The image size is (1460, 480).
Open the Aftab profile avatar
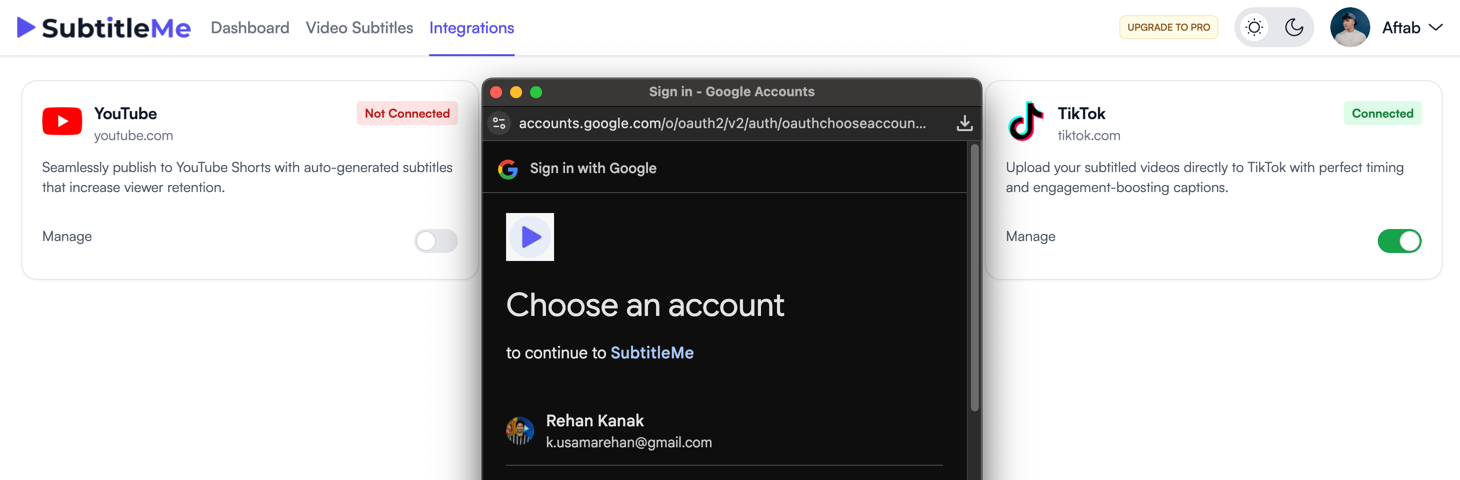tap(1350, 28)
